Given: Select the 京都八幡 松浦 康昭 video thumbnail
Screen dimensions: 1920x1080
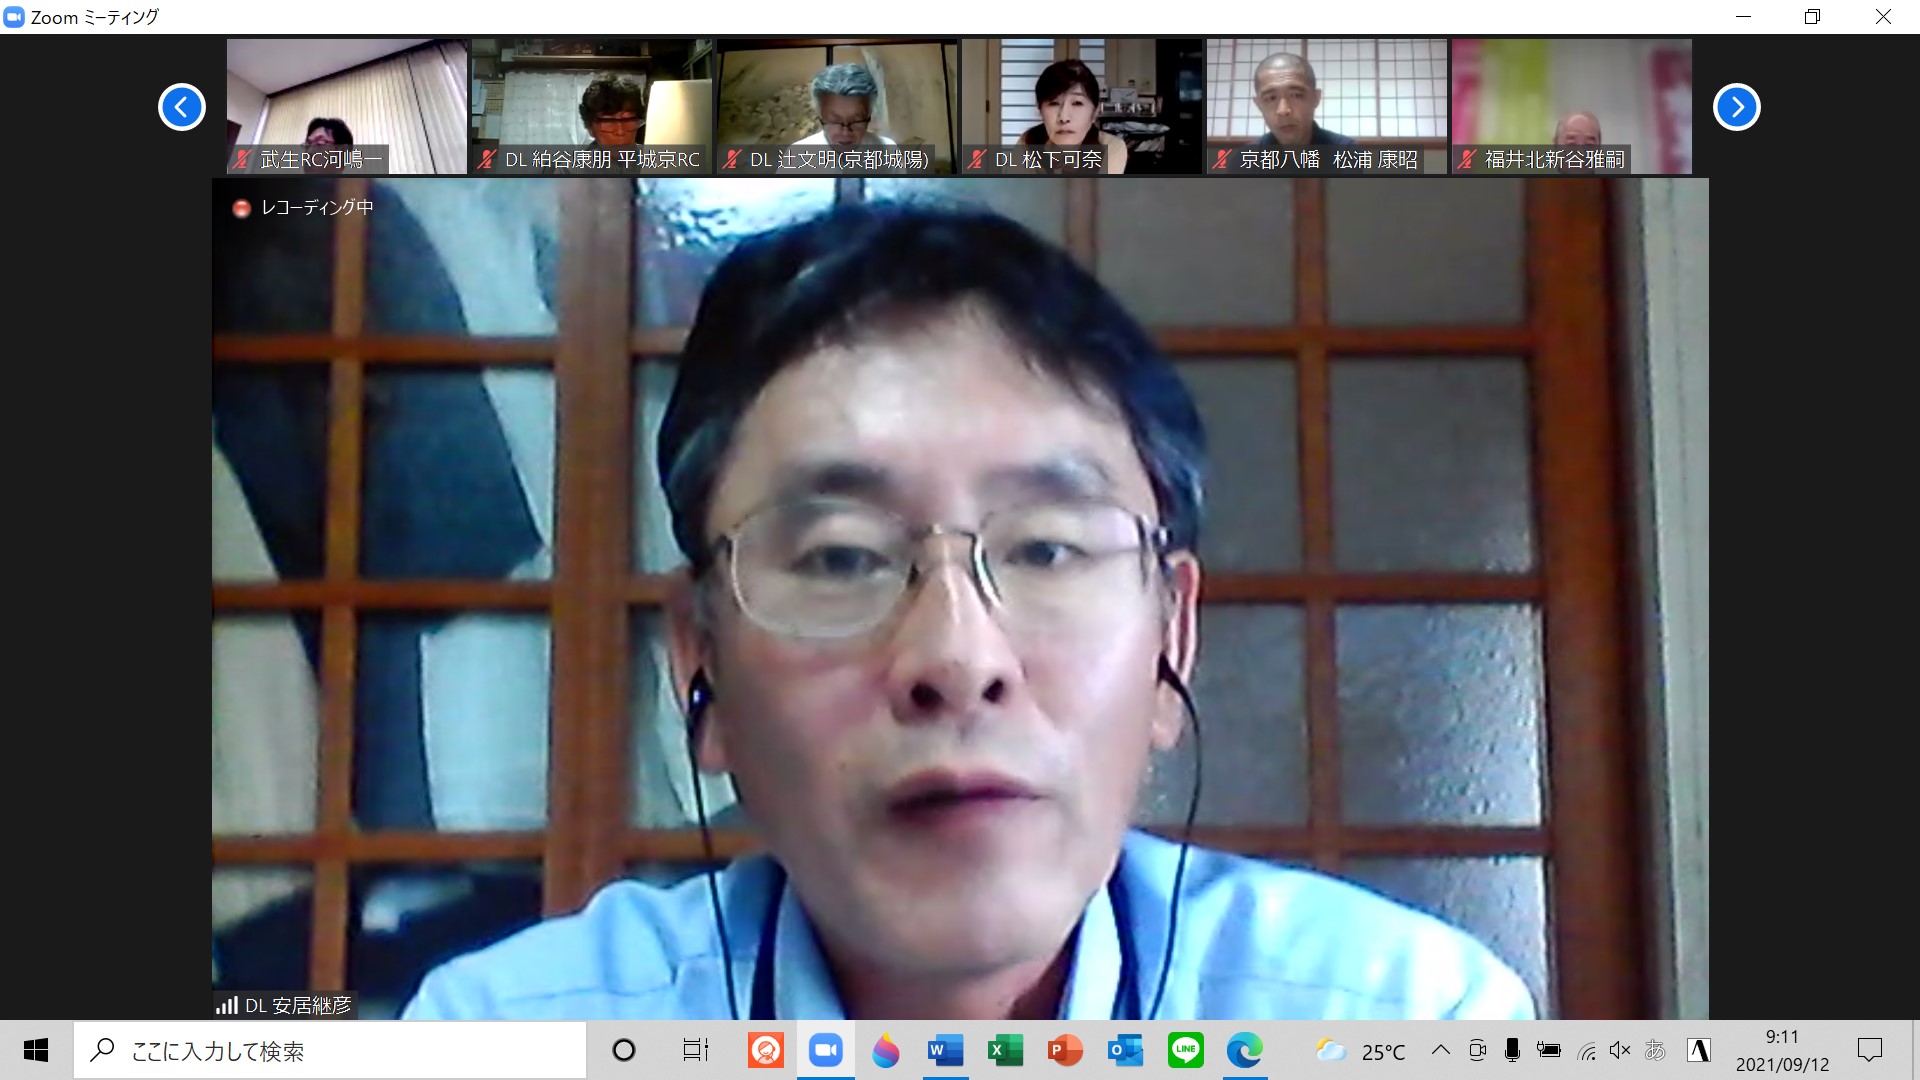Looking at the screenshot, I should click(1326, 100).
